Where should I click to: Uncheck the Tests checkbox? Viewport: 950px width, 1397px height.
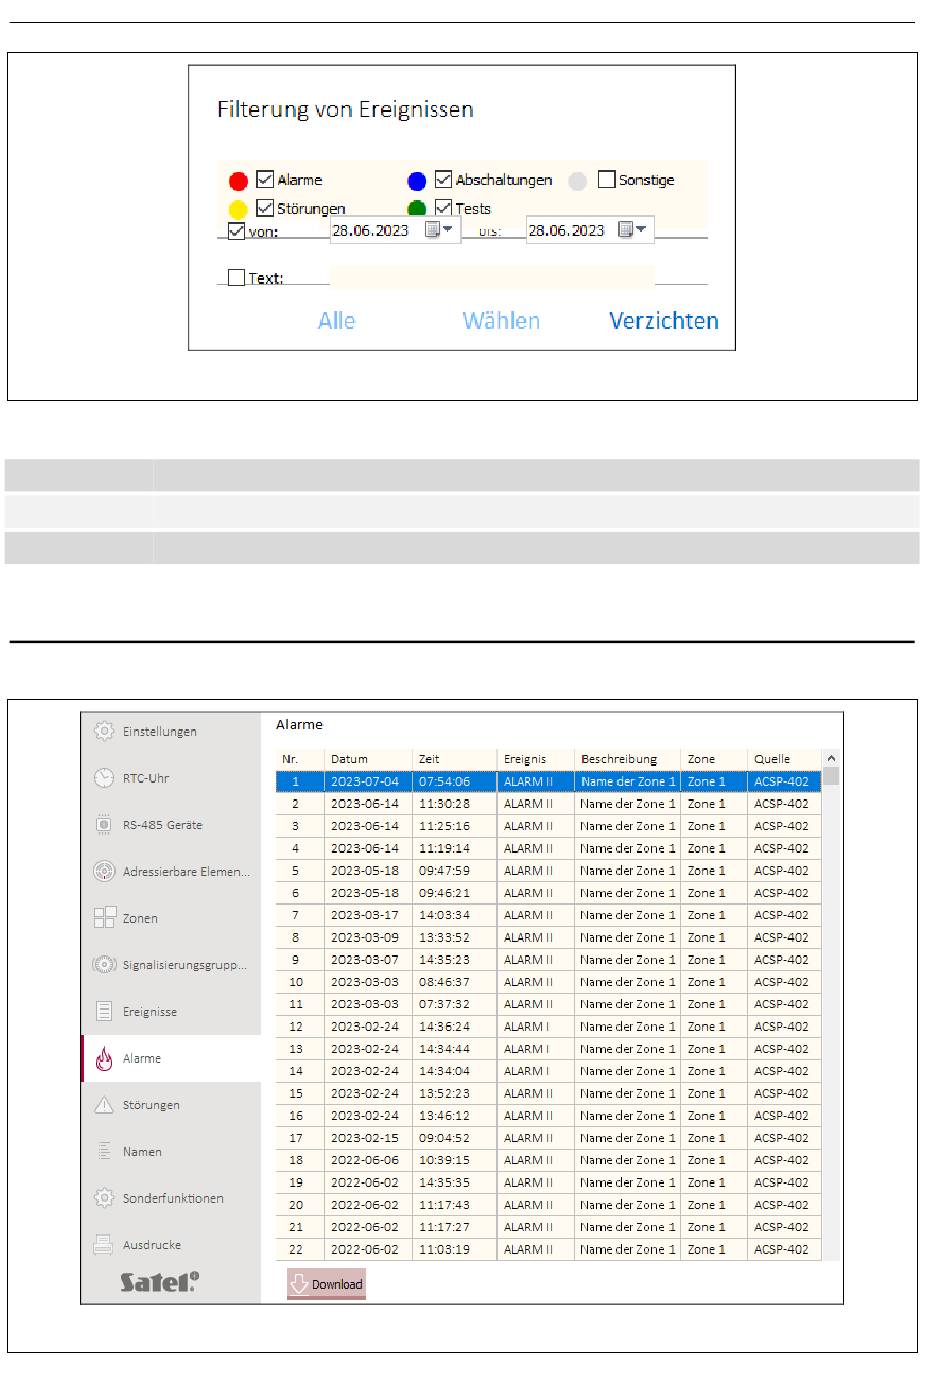tap(443, 208)
